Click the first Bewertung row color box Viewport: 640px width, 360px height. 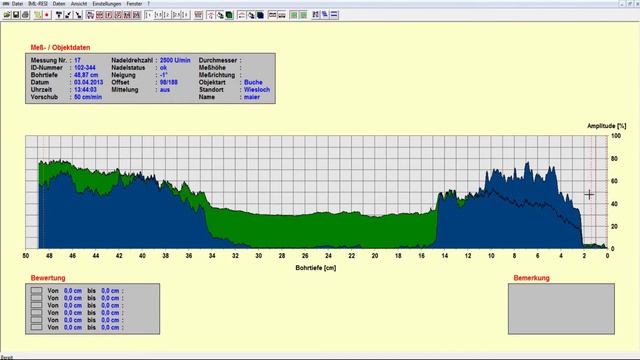(x=36, y=291)
